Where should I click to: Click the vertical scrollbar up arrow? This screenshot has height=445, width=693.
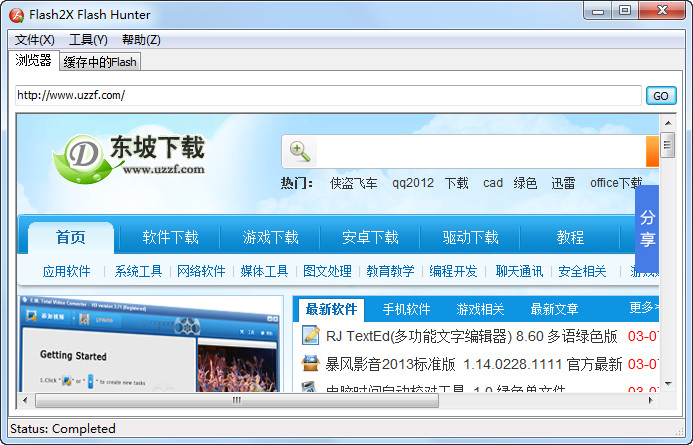[x=668, y=123]
